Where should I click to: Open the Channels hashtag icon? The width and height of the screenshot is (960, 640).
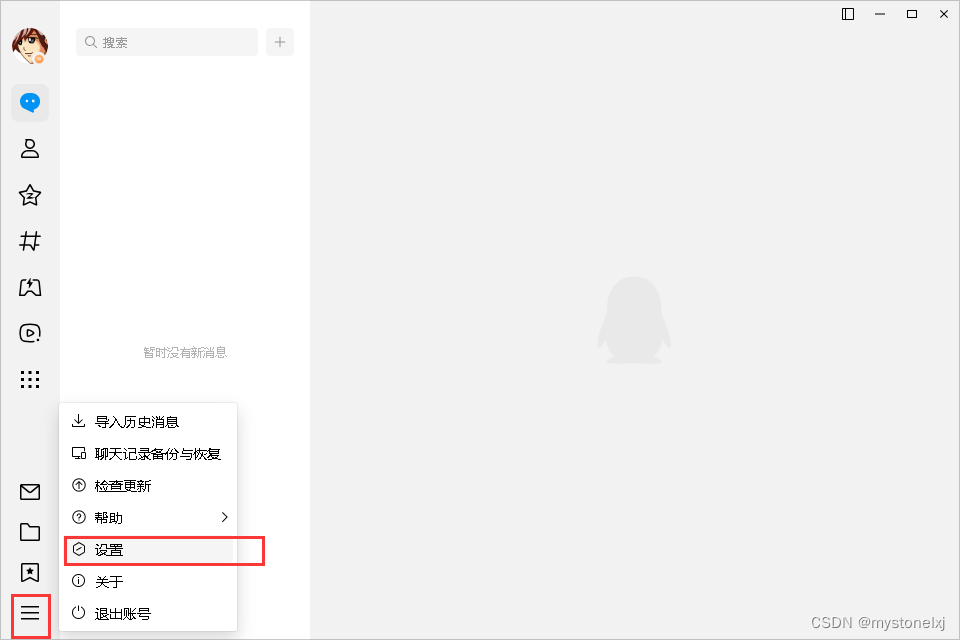tap(30, 241)
